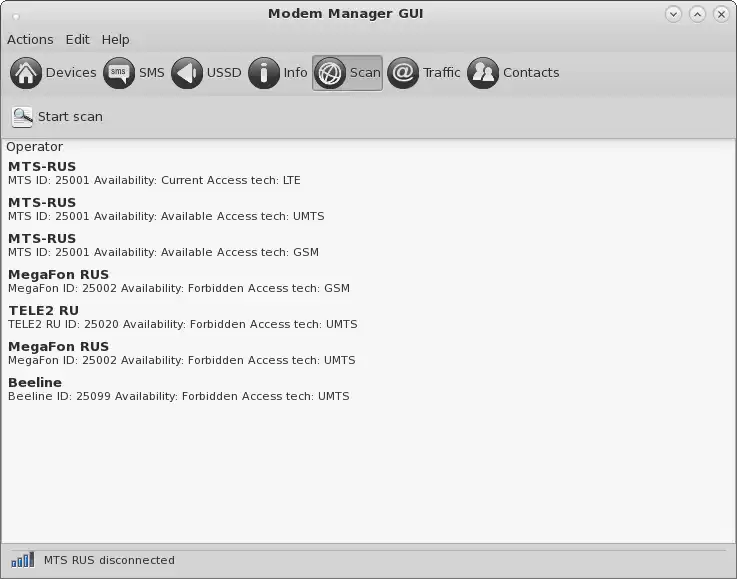737x579 pixels.
Task: Select Beeline operator row
Action: [368, 389]
